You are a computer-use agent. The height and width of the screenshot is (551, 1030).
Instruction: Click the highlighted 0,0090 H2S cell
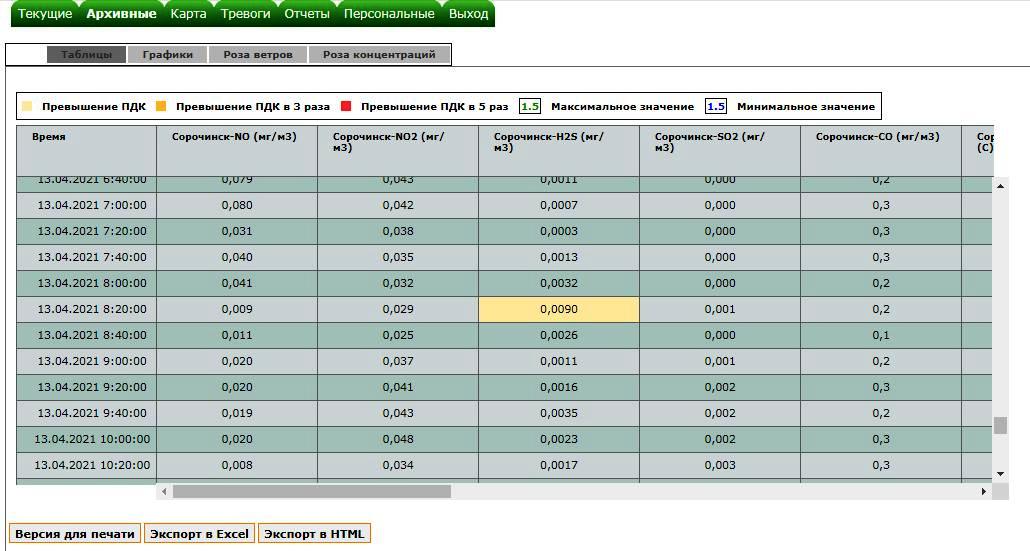(x=558, y=310)
